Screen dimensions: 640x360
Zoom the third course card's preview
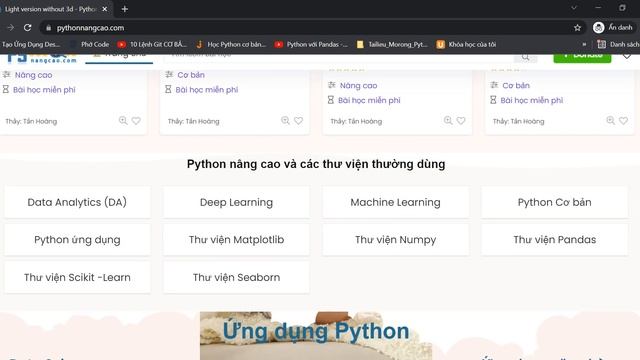[x=448, y=120]
